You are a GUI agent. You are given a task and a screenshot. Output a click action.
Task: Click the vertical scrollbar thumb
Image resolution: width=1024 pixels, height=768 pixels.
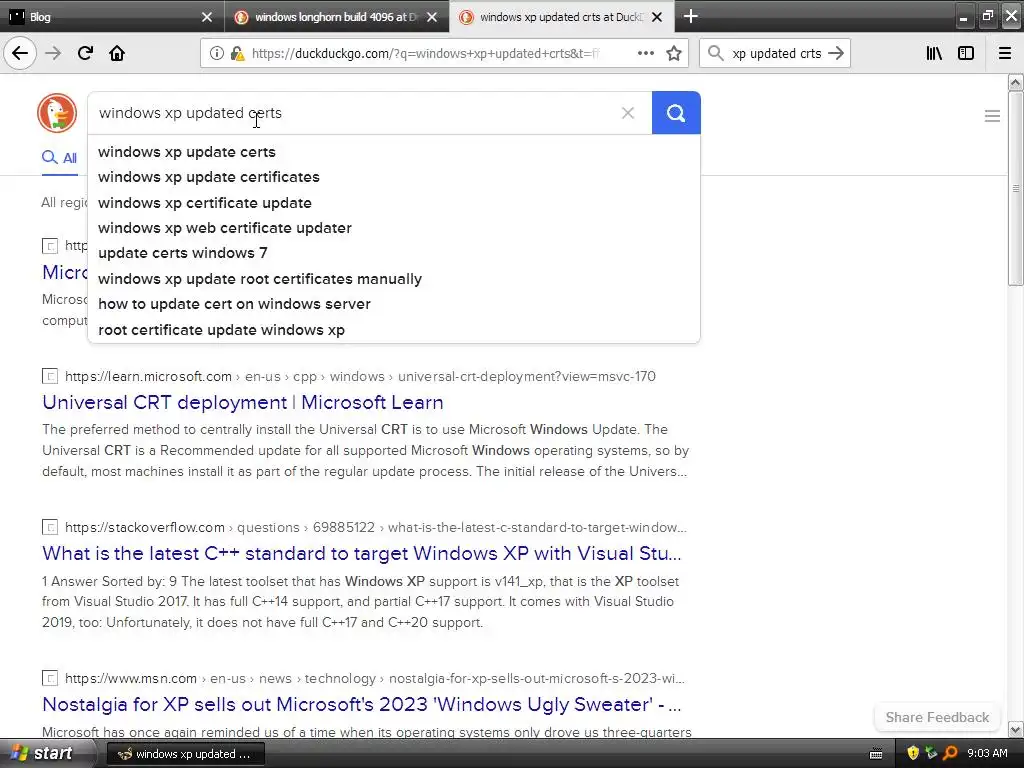pos(1015,188)
